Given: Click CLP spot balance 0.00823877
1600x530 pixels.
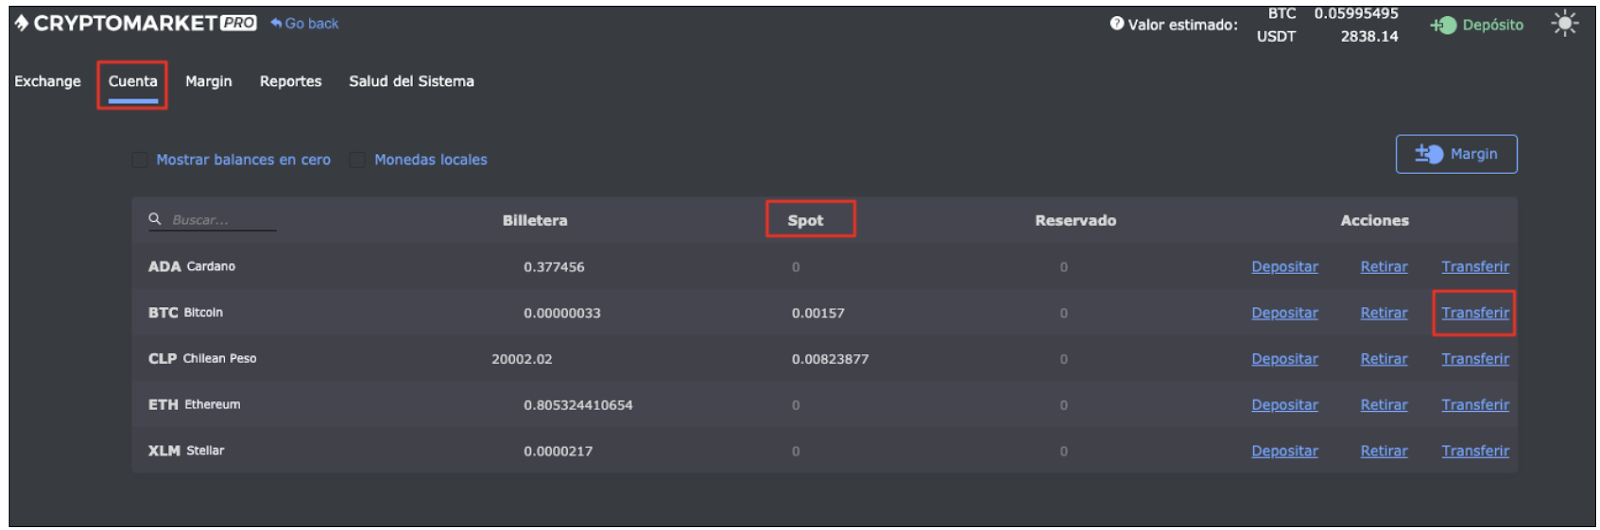Looking at the screenshot, I should pos(830,359).
